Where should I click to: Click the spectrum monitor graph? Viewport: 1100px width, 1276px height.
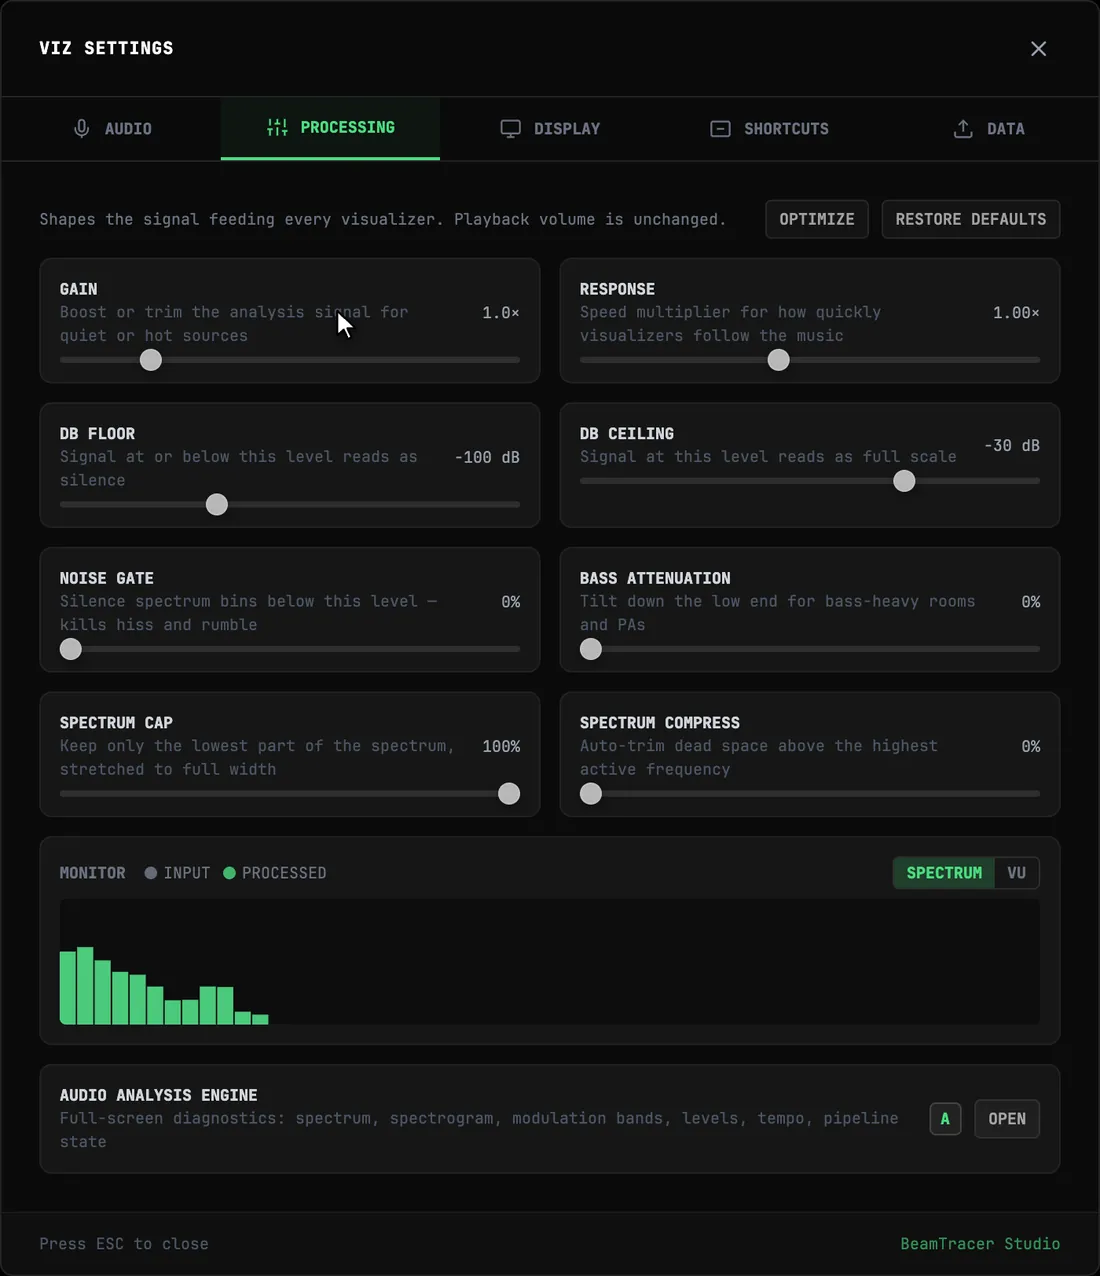click(550, 962)
